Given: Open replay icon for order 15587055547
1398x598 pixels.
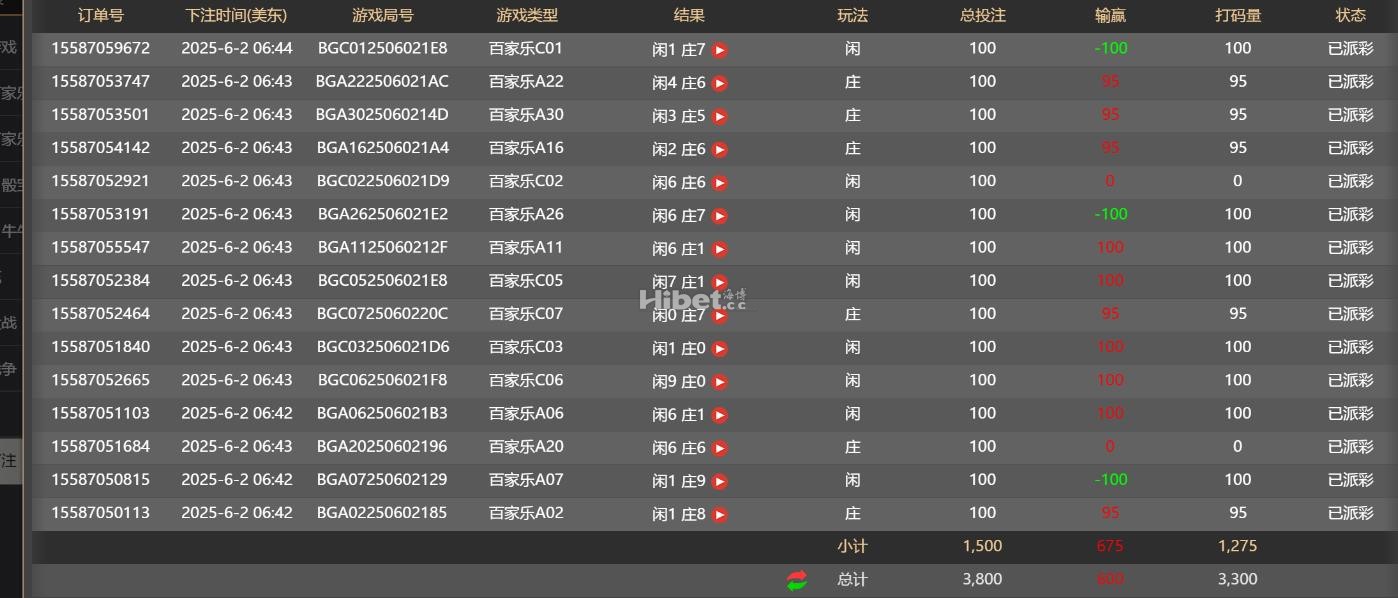Looking at the screenshot, I should coord(719,249).
